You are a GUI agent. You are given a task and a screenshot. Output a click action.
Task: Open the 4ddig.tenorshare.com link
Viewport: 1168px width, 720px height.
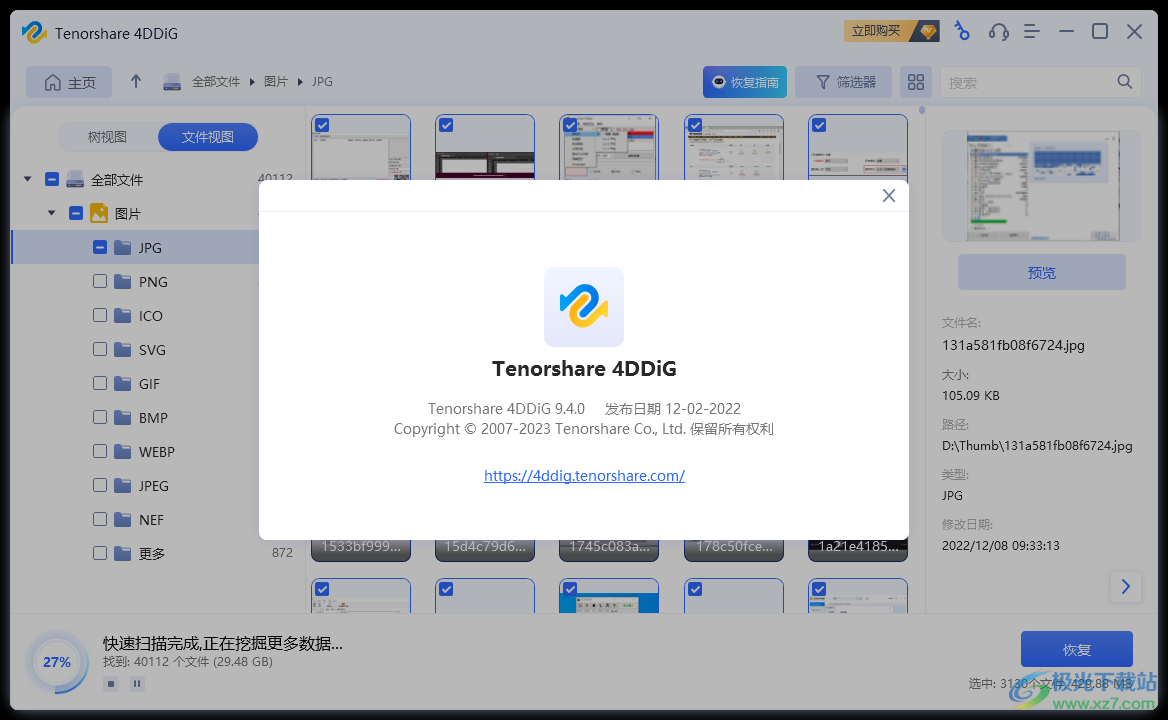point(584,476)
